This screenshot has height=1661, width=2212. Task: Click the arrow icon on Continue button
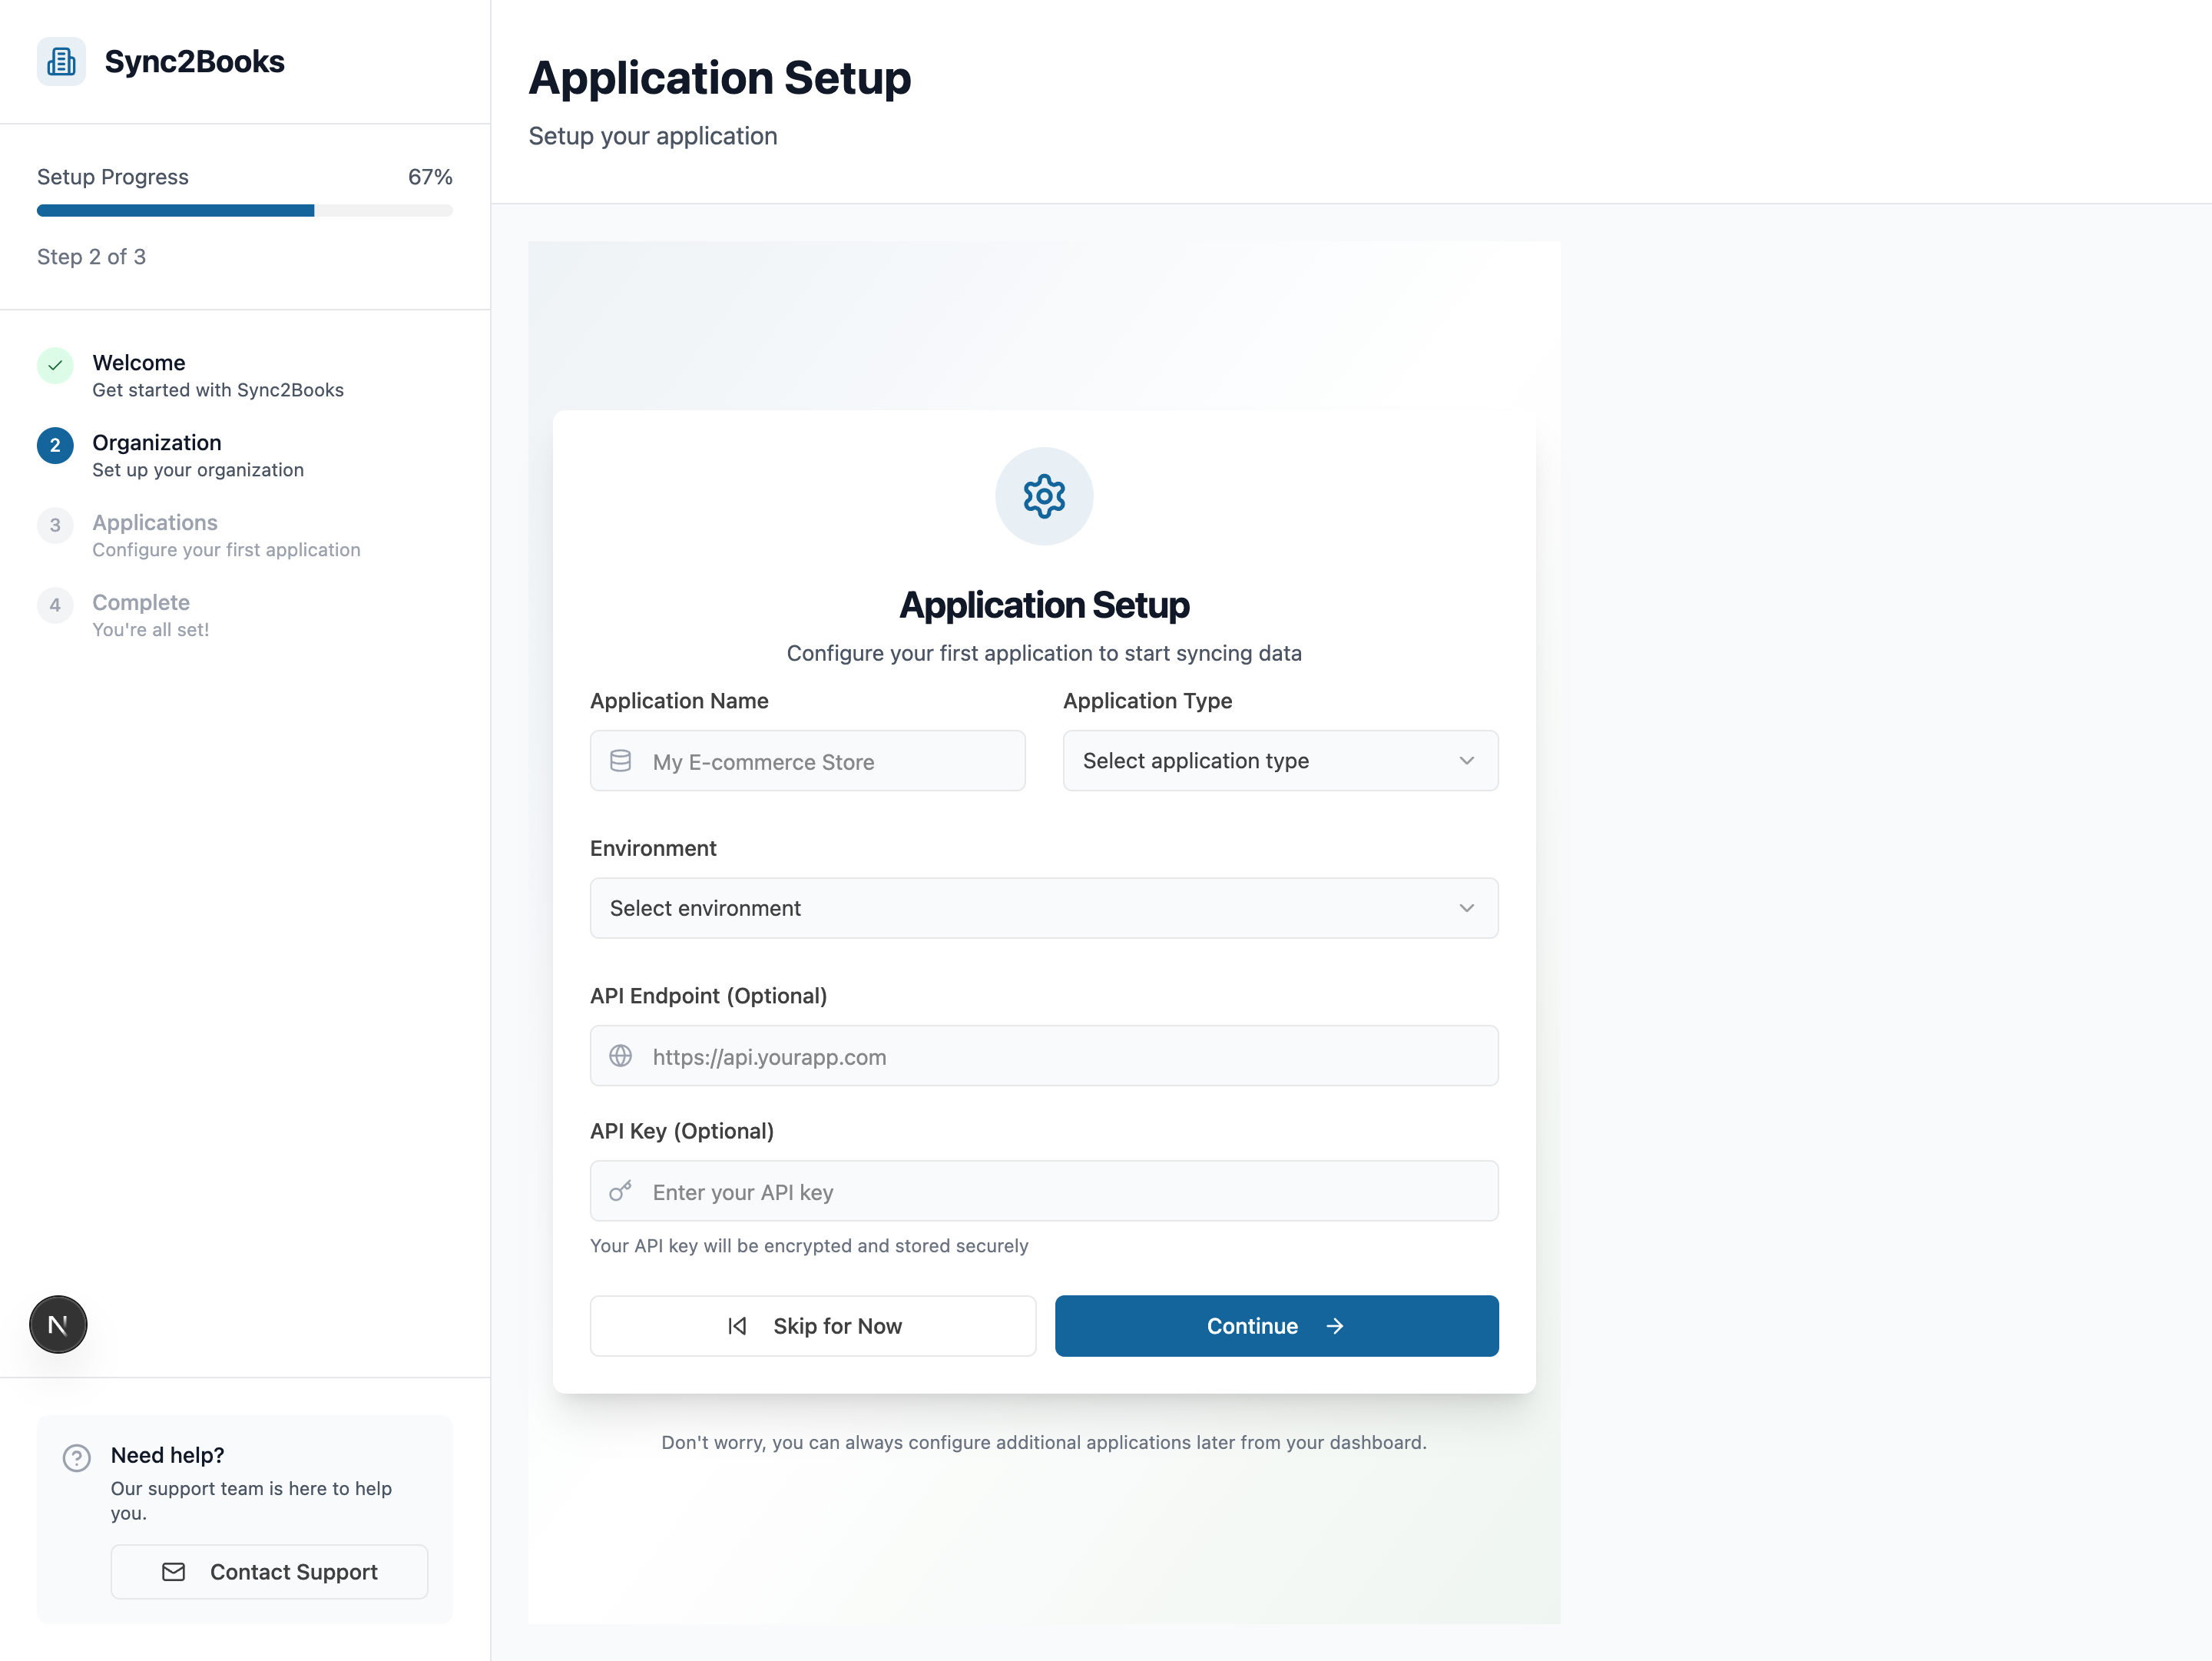pyautogui.click(x=1334, y=1326)
